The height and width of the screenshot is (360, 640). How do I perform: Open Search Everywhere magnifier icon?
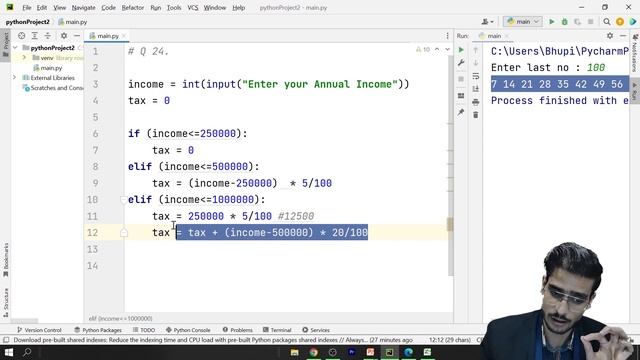coord(607,22)
